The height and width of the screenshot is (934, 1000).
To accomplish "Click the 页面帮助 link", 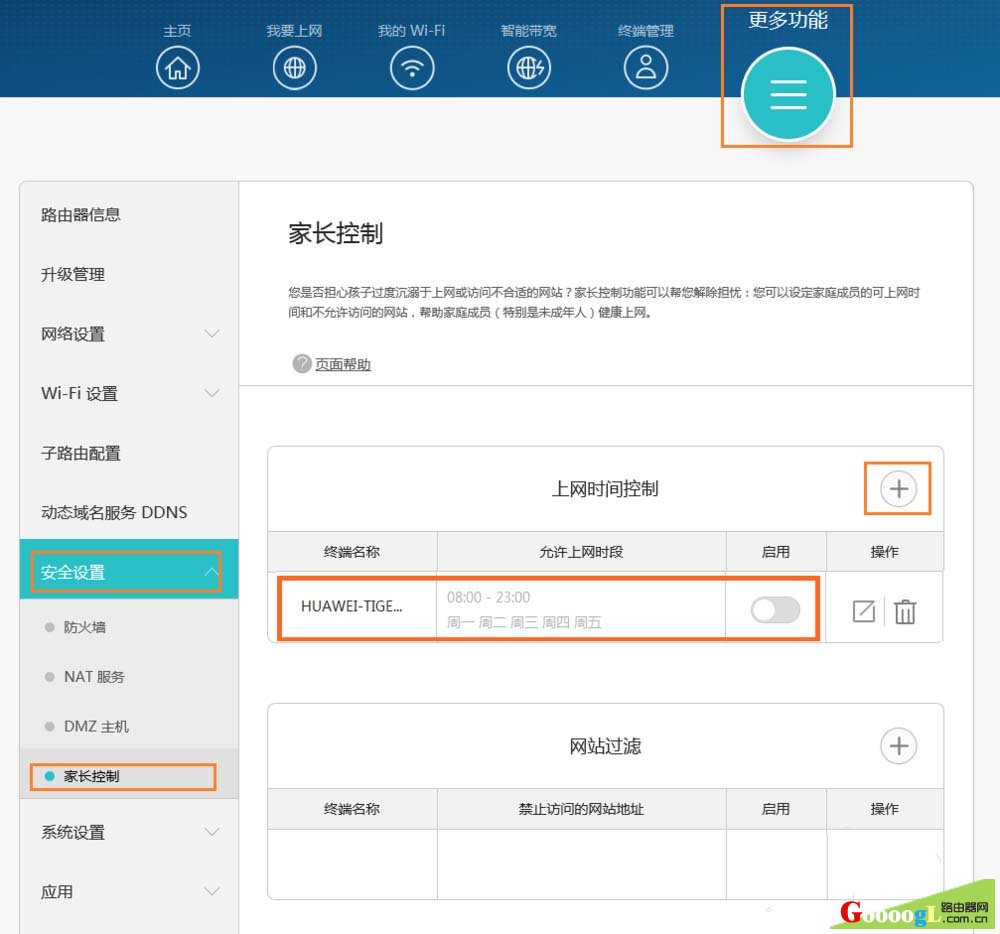I will pos(342,365).
